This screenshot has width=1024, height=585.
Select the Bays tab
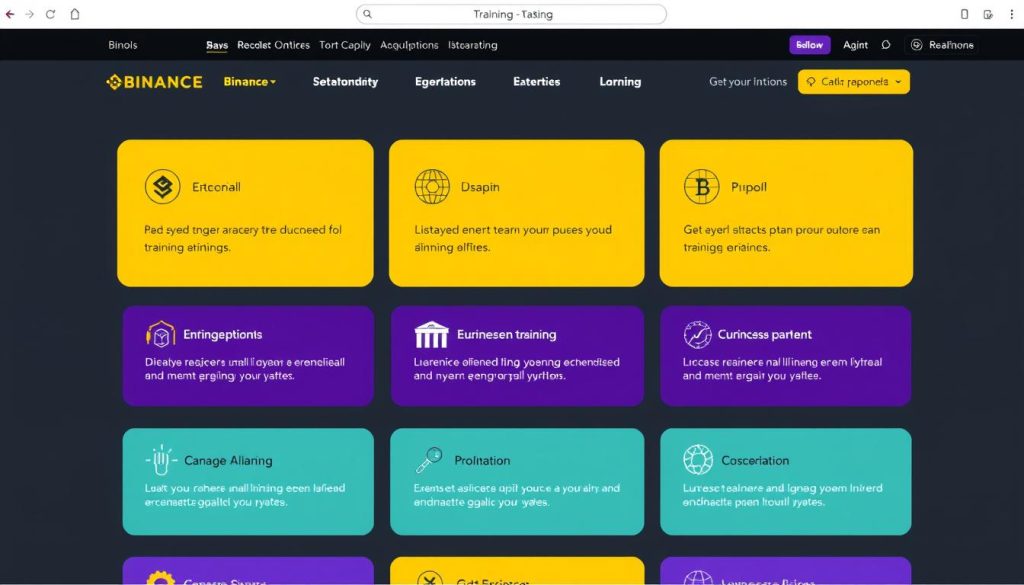(217, 45)
